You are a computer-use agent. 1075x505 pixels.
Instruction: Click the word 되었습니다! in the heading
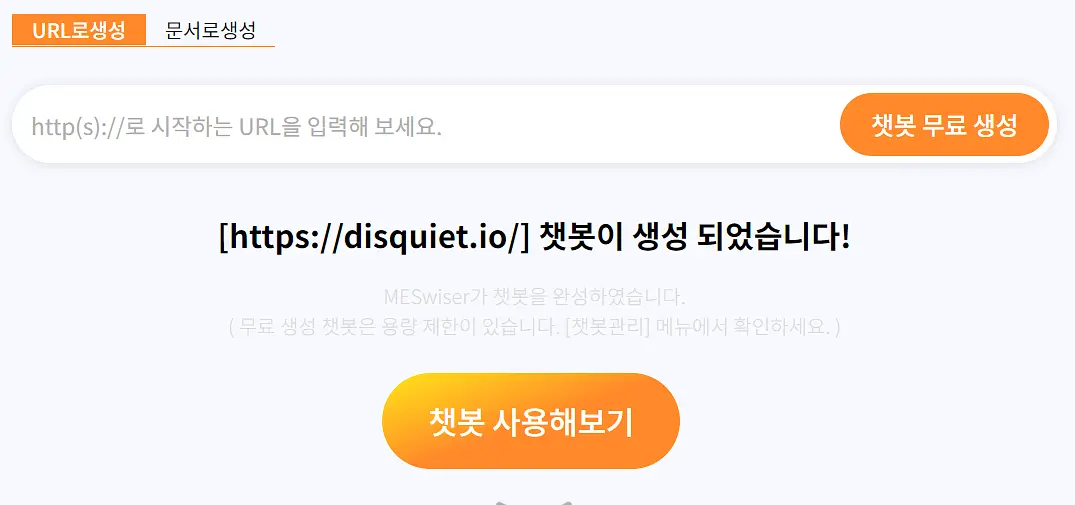click(x=773, y=238)
